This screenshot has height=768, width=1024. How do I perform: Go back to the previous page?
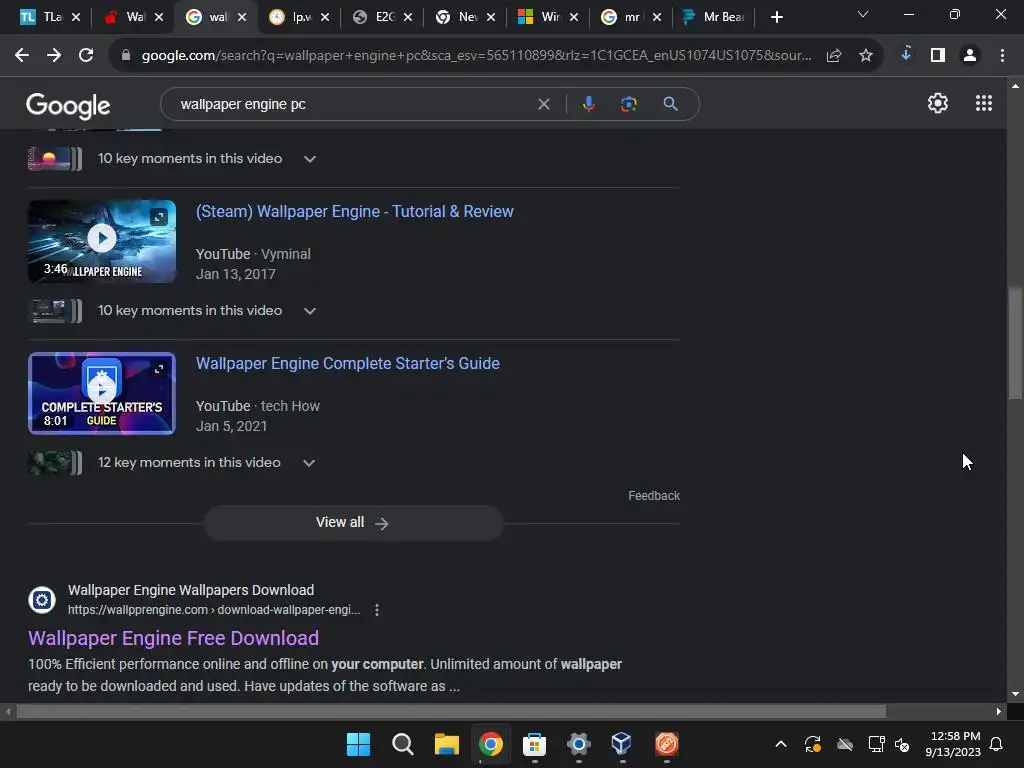pos(22,56)
